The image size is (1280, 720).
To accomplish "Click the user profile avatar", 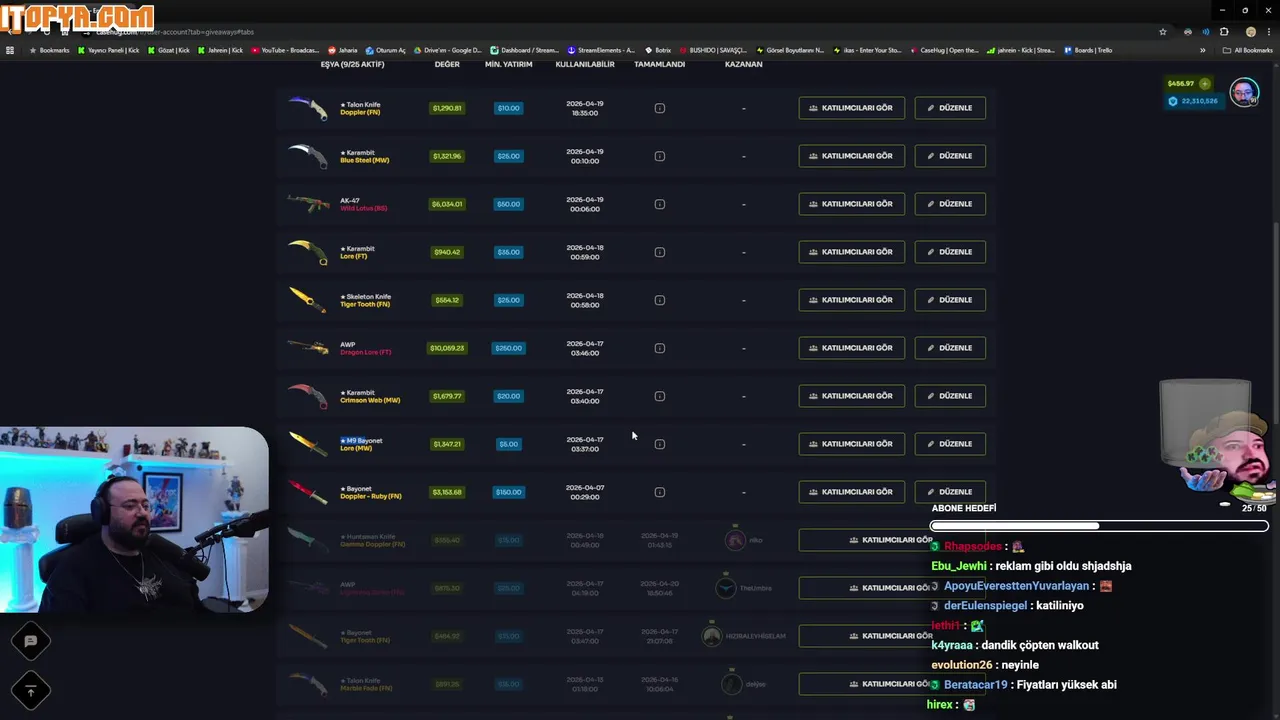I will tap(1243, 93).
